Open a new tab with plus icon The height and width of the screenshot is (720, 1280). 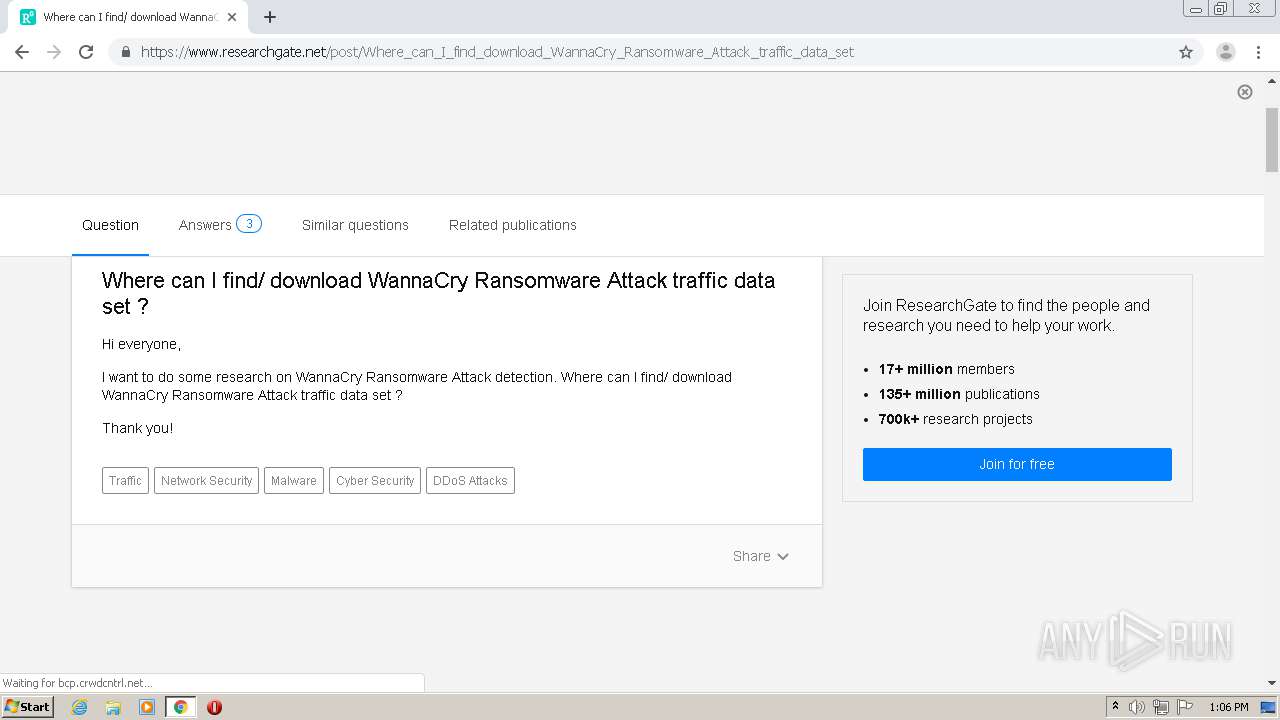coord(270,17)
